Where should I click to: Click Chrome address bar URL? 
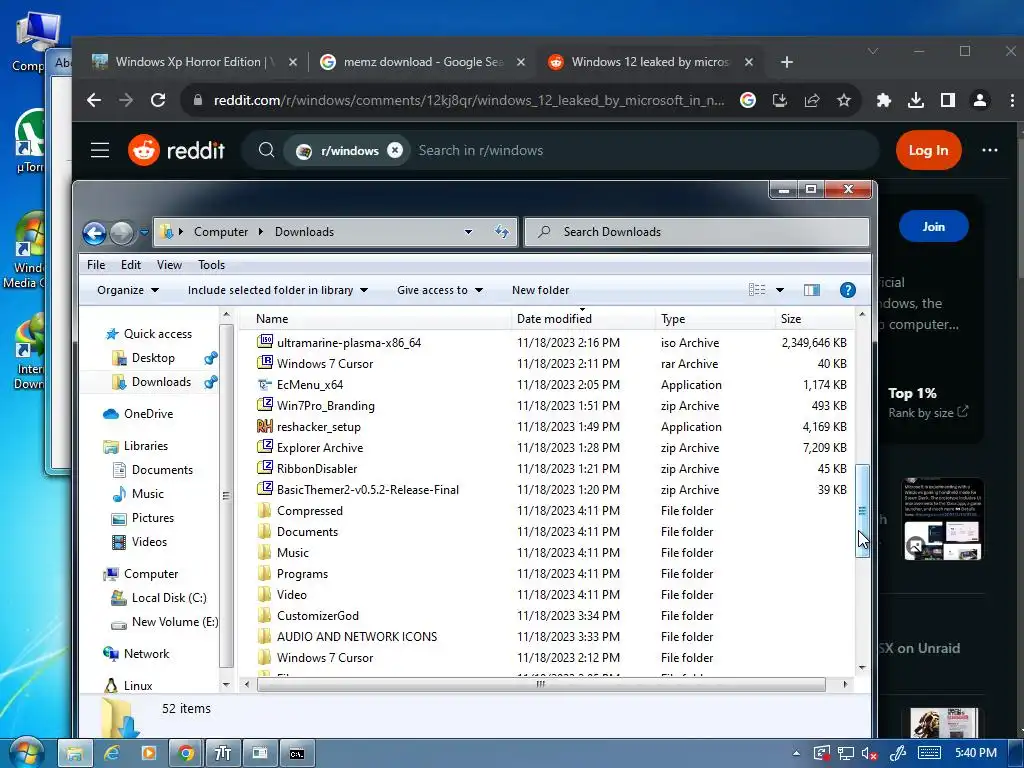[x=468, y=100]
